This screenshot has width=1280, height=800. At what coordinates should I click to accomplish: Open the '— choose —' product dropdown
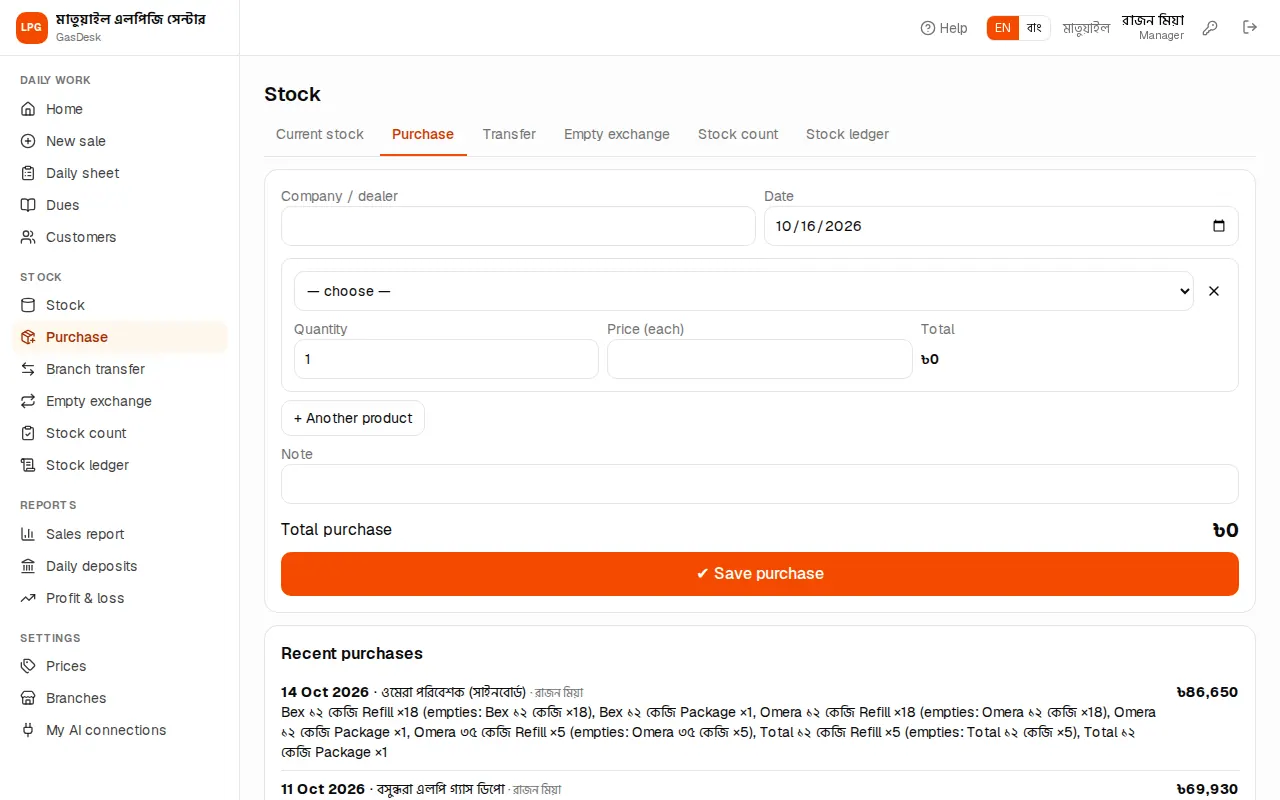[x=743, y=291]
